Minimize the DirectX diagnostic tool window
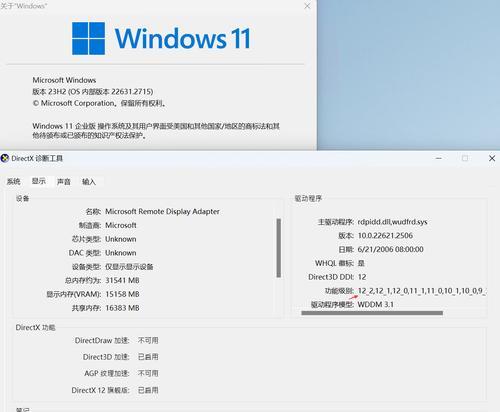 (439, 158)
